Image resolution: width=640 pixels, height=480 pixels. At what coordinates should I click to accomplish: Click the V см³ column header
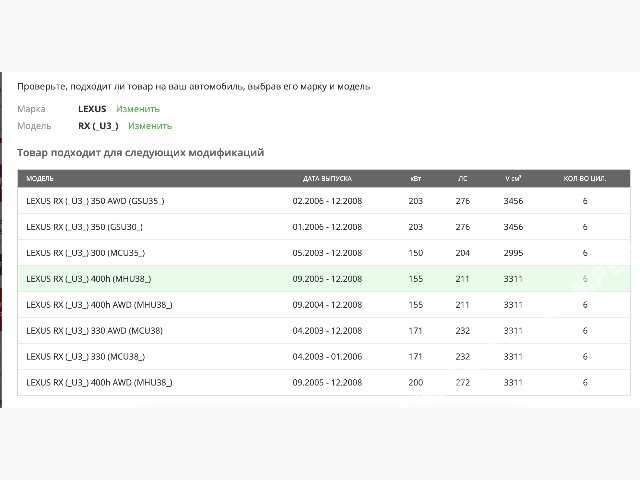coord(513,178)
